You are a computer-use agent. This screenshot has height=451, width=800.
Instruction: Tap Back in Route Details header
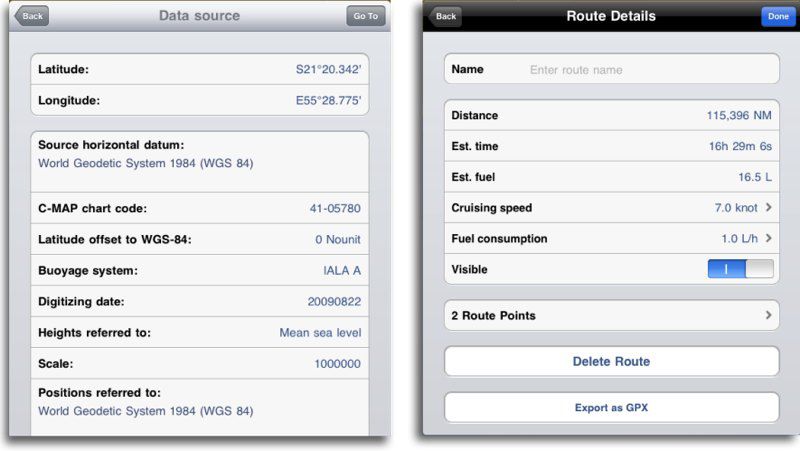(x=445, y=16)
